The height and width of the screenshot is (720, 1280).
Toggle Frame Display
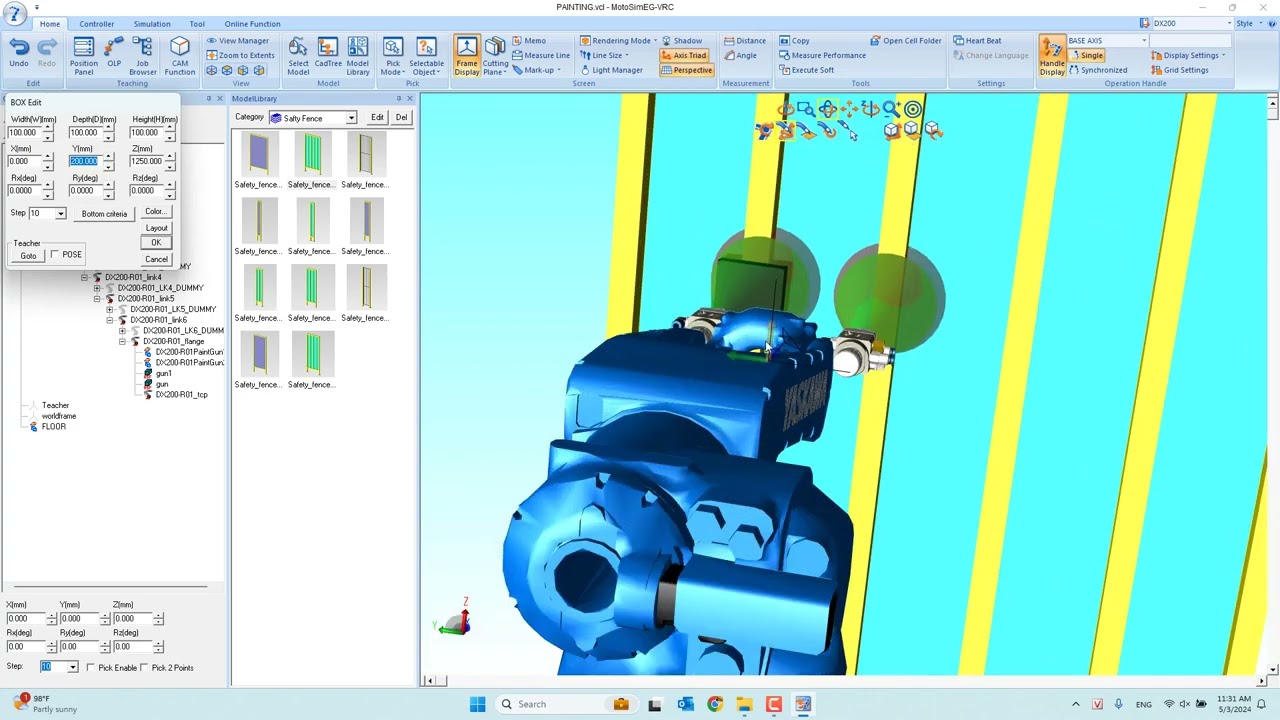(467, 56)
